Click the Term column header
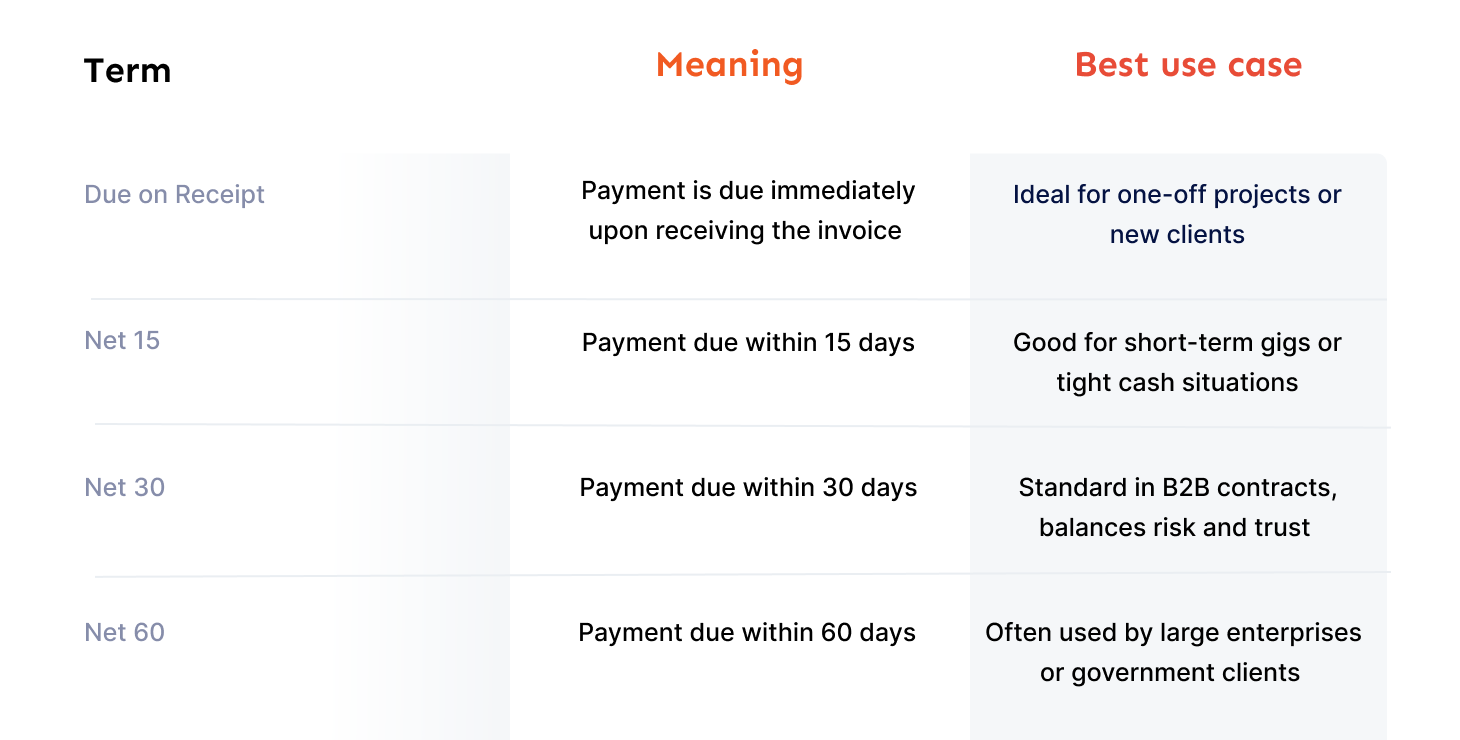Image resolution: width=1460 pixels, height=740 pixels. coord(127,71)
